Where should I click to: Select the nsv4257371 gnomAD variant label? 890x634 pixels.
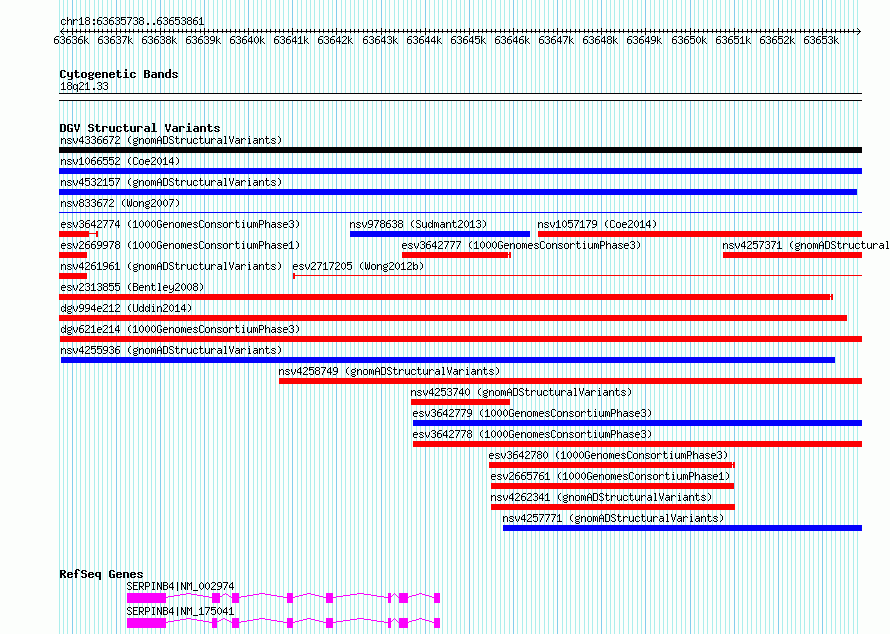[805, 245]
